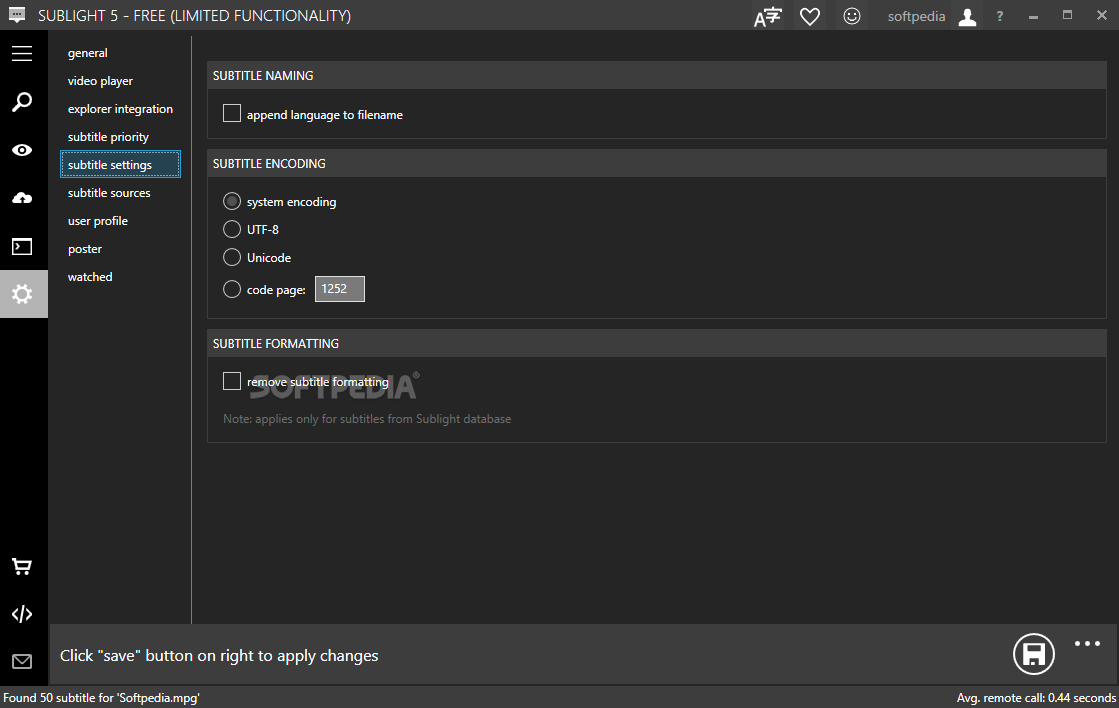
Task: Click the SUBTITLE FORMATTING section header
Action: (x=657, y=343)
